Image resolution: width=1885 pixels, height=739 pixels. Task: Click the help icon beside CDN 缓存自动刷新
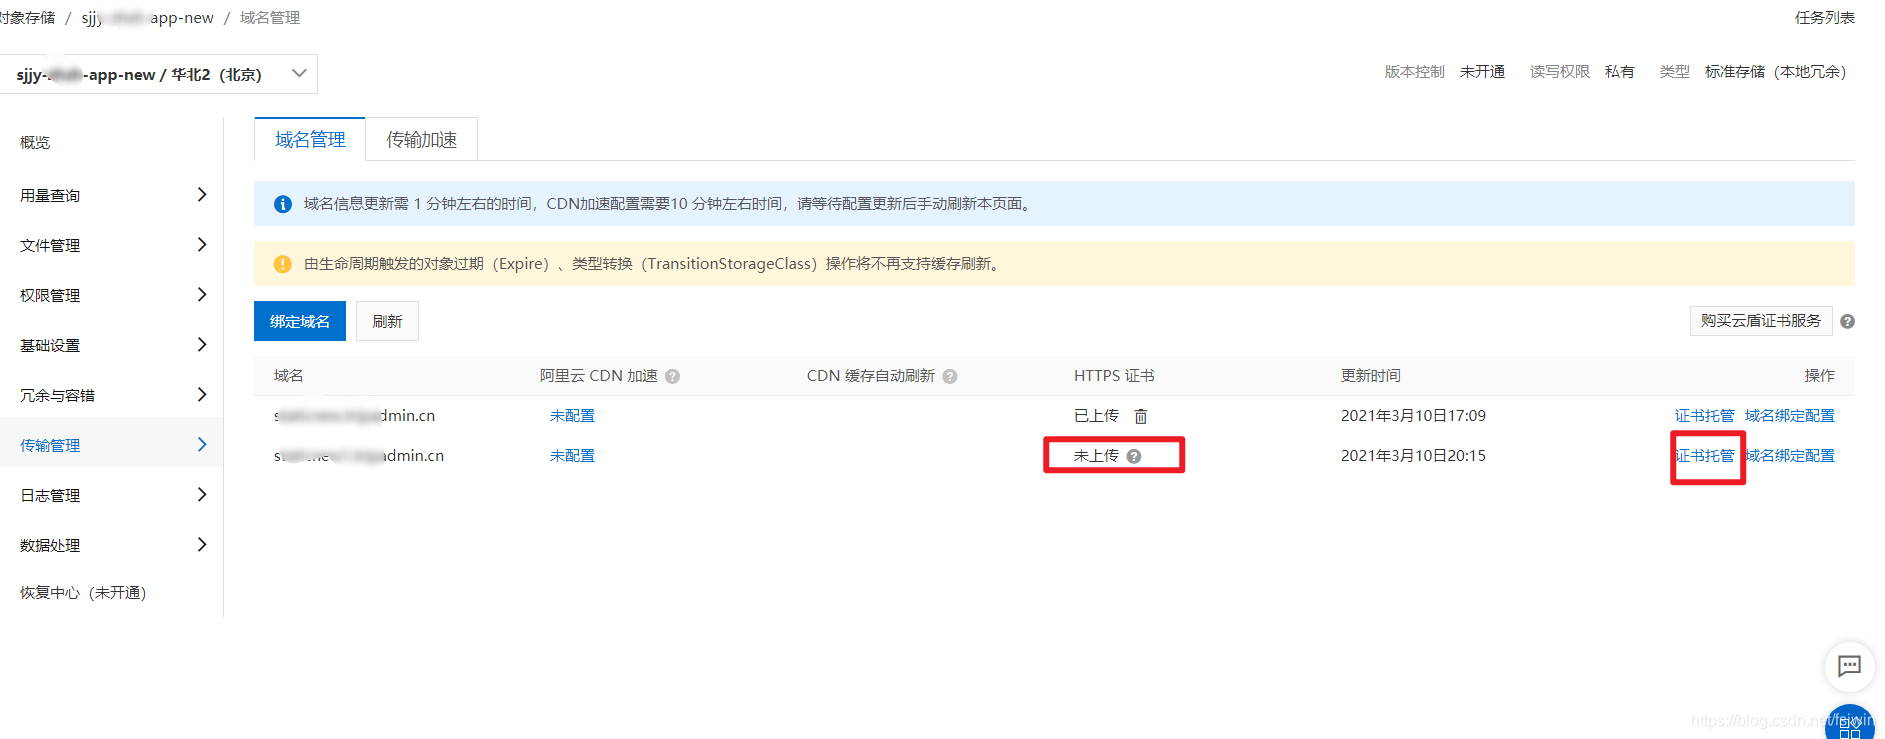click(950, 377)
